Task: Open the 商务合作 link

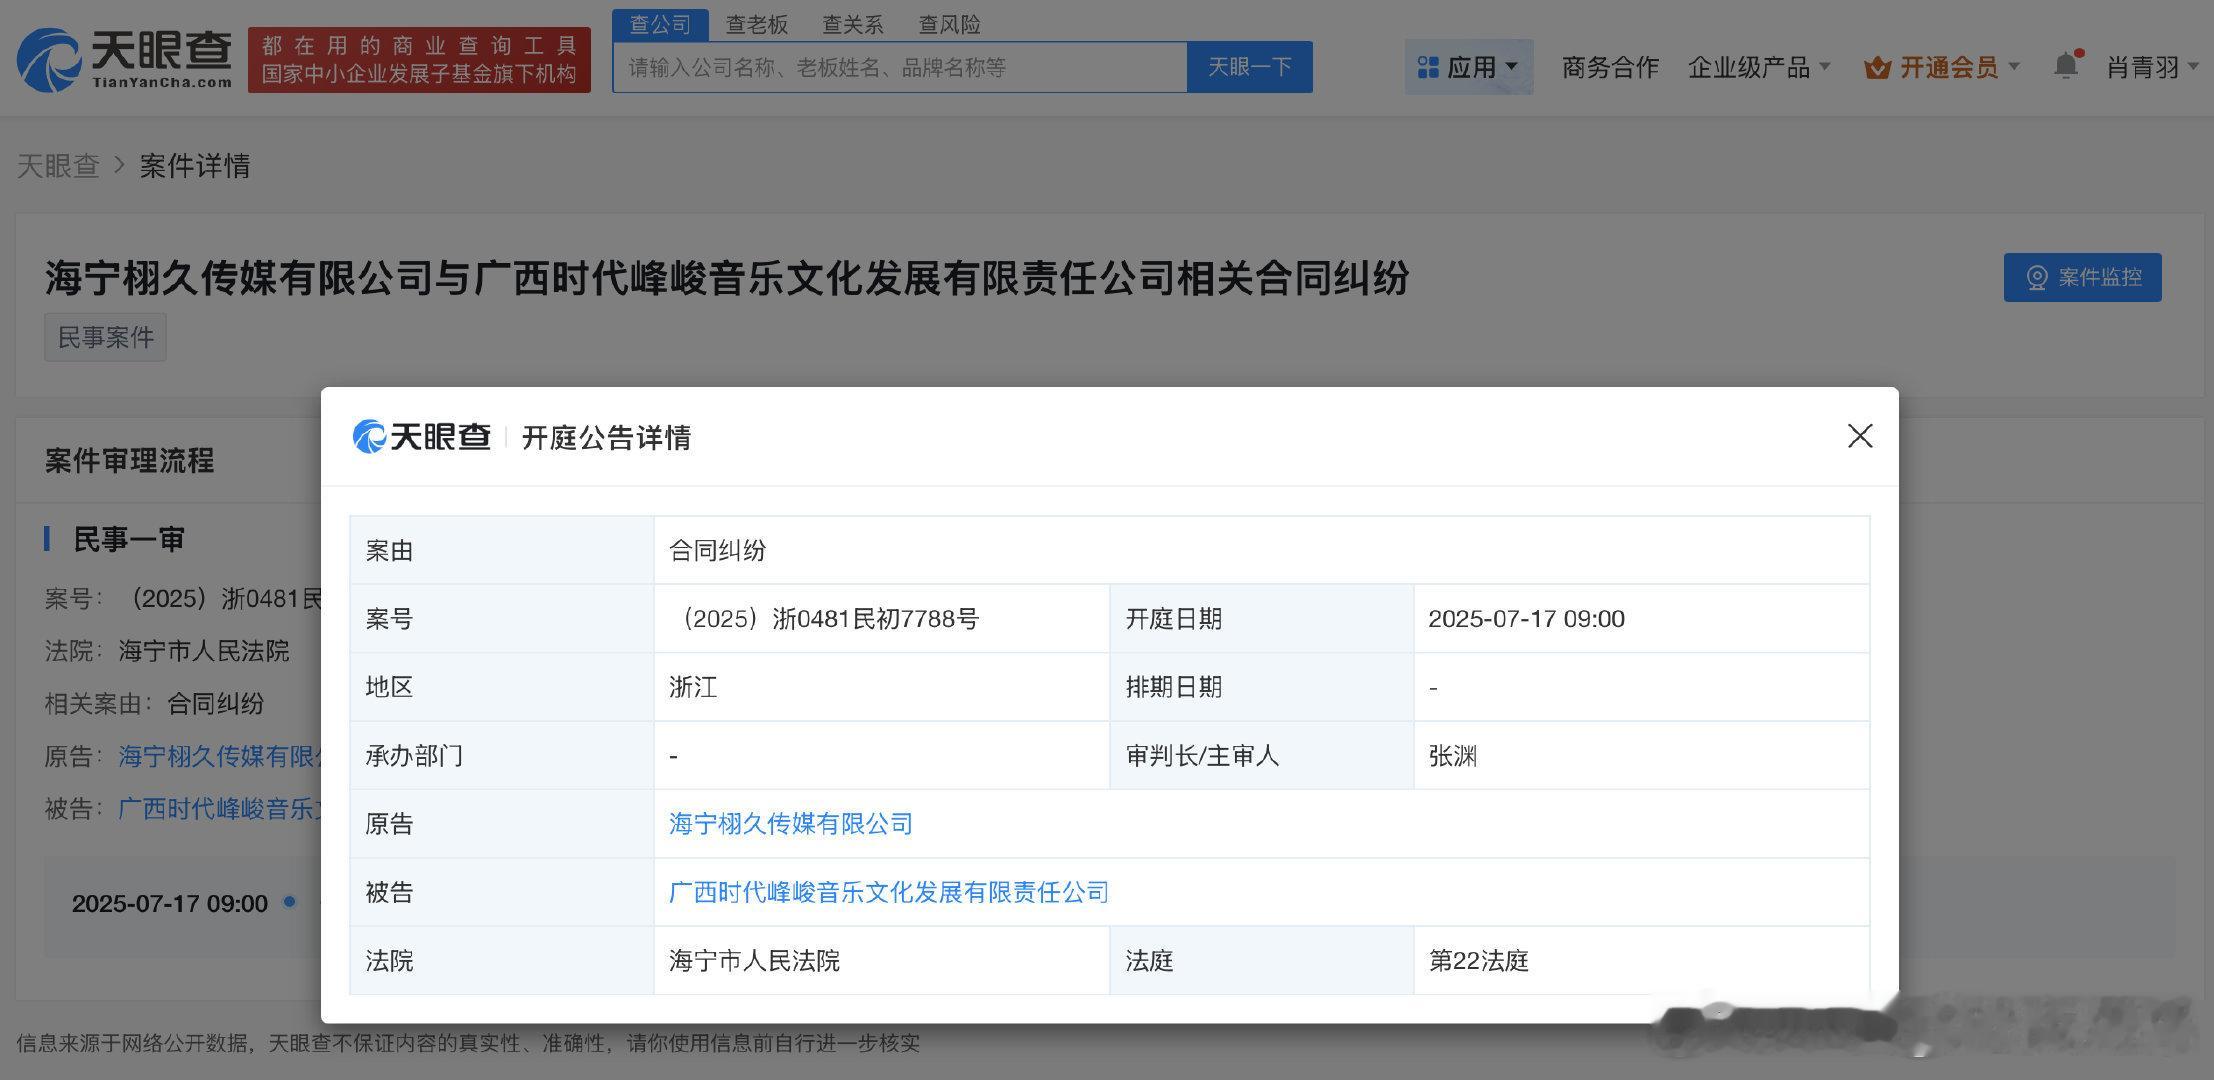Action: pos(1610,67)
